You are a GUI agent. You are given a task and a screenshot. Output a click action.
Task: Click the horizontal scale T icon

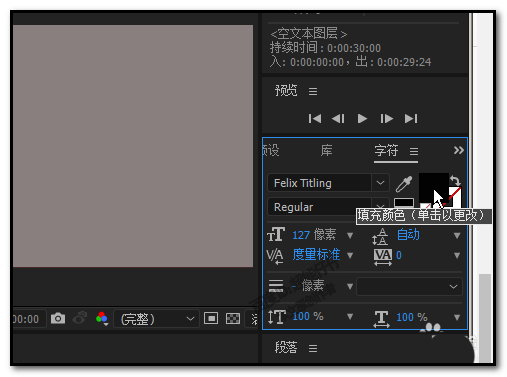[x=381, y=319]
